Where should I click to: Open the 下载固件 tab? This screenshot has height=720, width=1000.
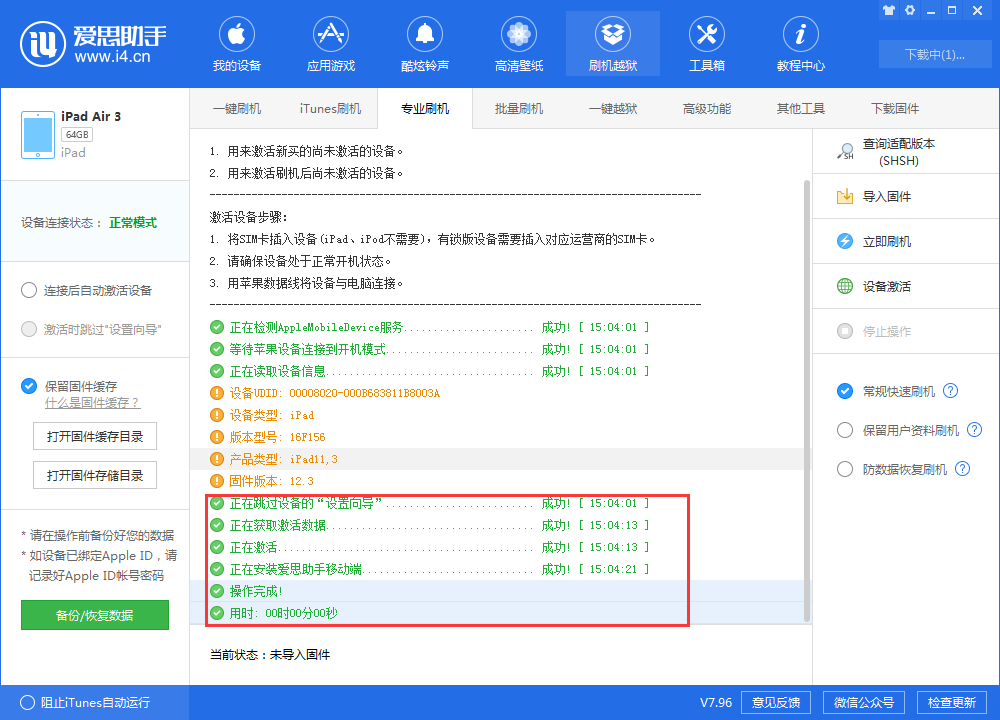(x=894, y=108)
